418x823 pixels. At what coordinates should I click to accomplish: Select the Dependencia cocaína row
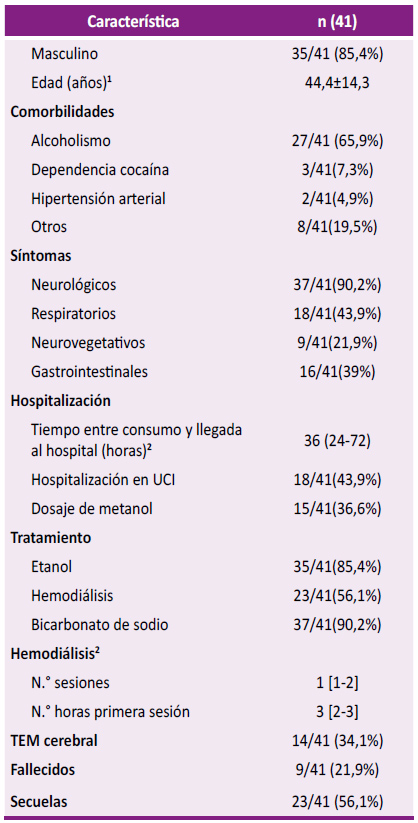209,170
